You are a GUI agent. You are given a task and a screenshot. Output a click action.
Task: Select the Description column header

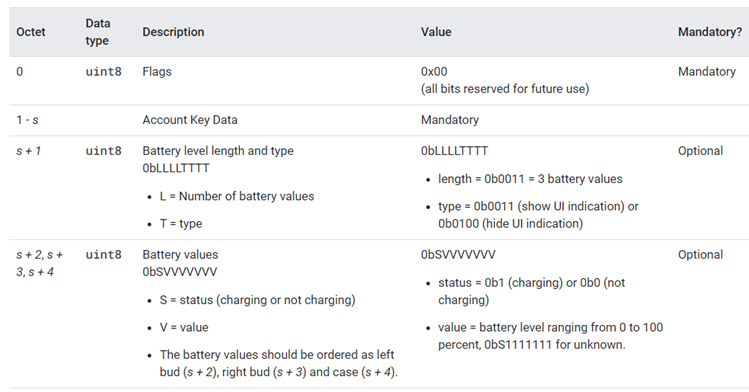click(x=173, y=32)
